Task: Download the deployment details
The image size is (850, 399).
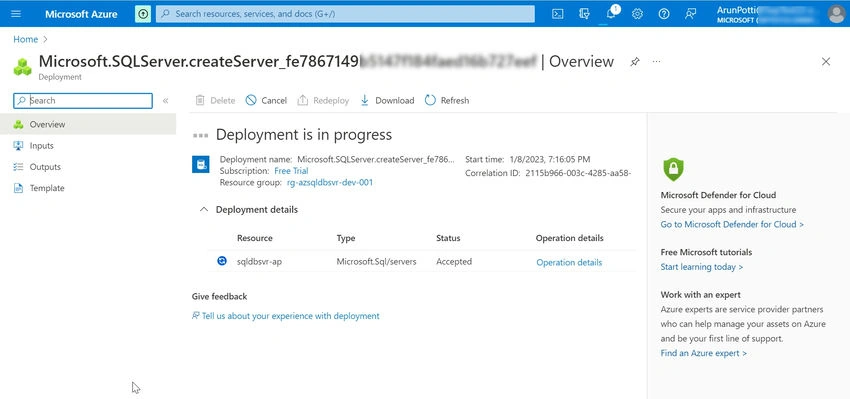Action: point(387,100)
